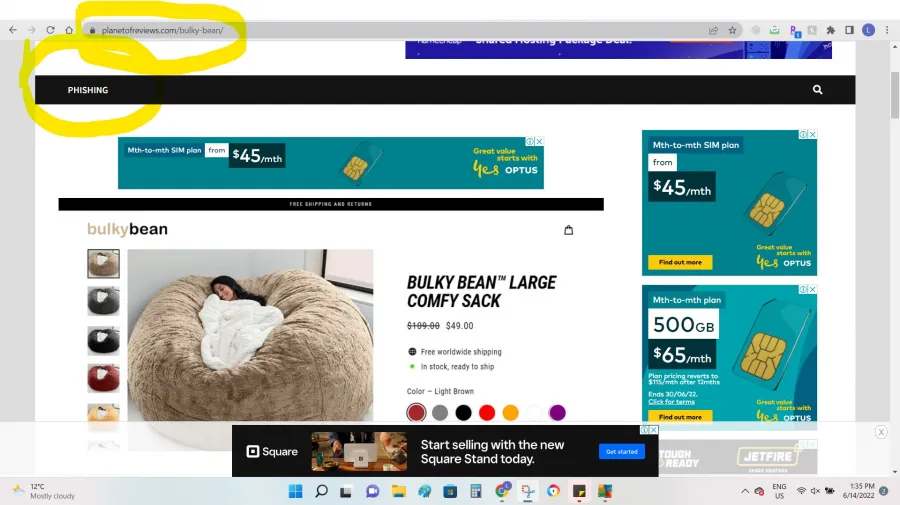Close the 500GB sidebar Optus ad
Viewport: 900px width, 505px height.
[x=812, y=289]
